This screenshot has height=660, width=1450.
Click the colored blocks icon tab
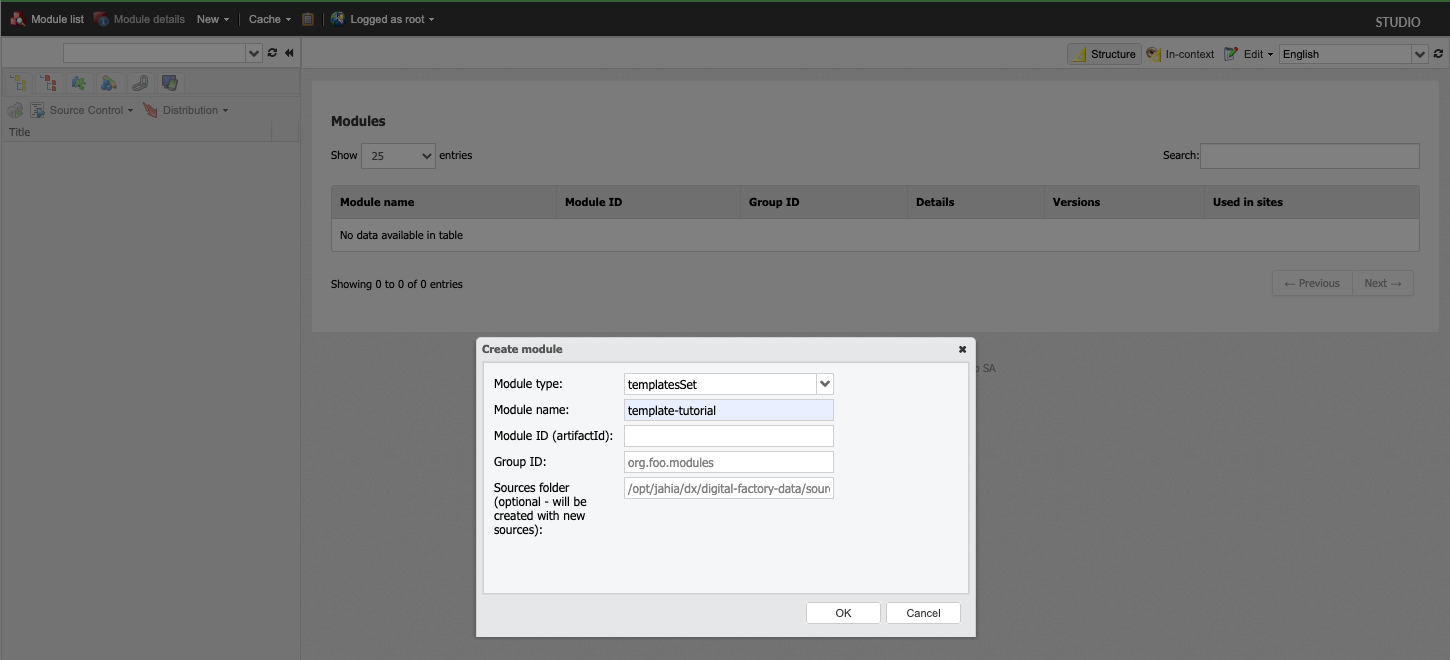click(x=110, y=83)
